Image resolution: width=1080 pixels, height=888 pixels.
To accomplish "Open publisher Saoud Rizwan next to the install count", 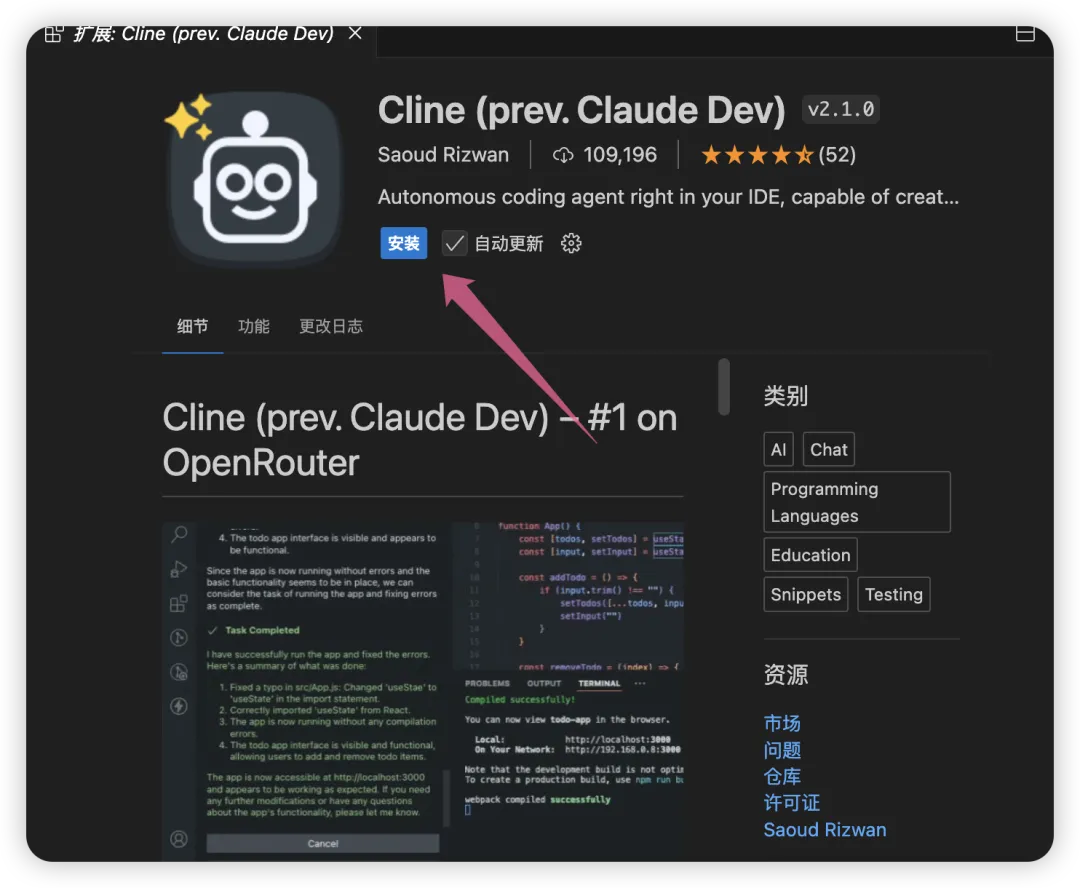I will pos(443,154).
